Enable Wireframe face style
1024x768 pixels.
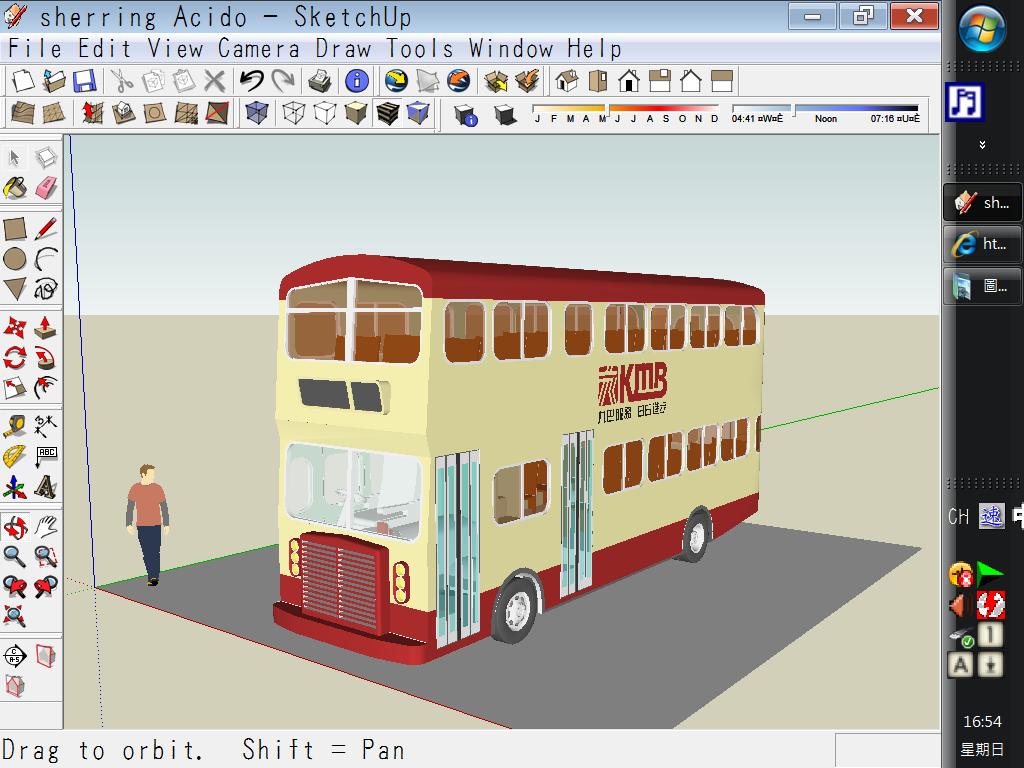pos(293,113)
